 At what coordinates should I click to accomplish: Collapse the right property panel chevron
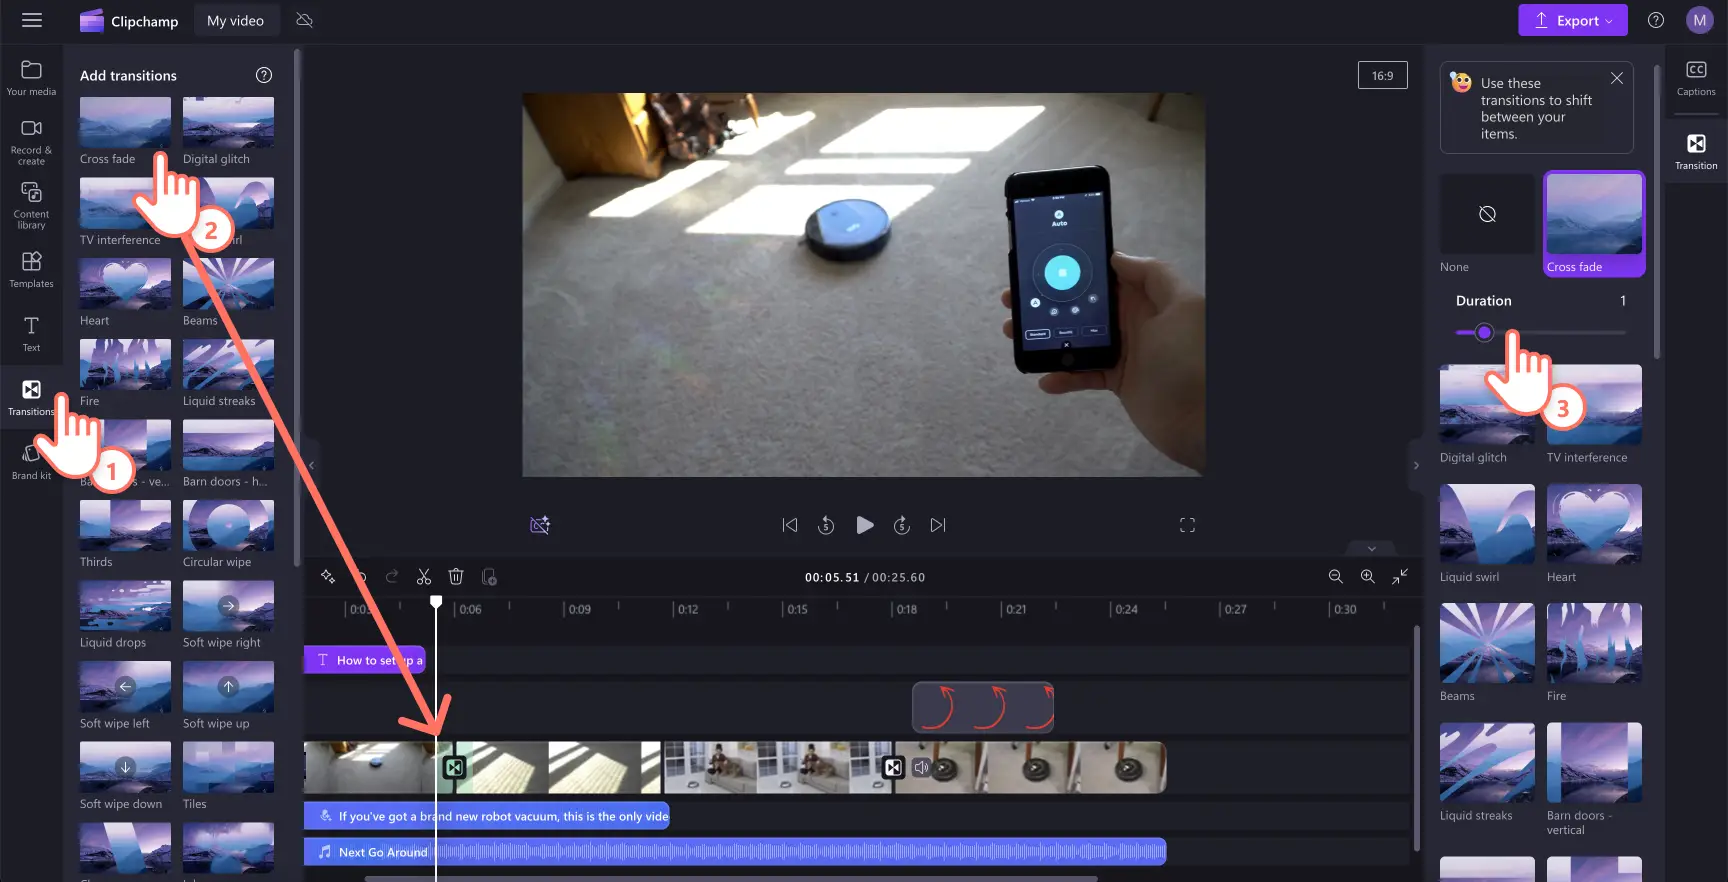coord(1416,465)
